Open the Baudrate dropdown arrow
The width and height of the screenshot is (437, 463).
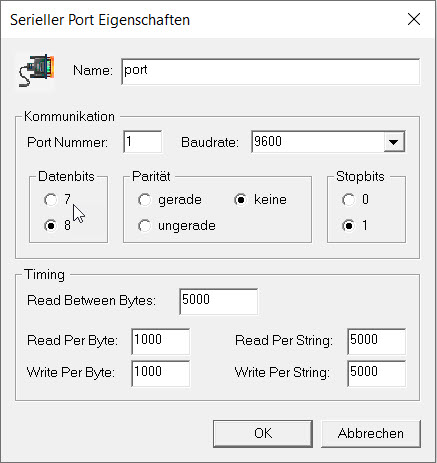point(394,142)
